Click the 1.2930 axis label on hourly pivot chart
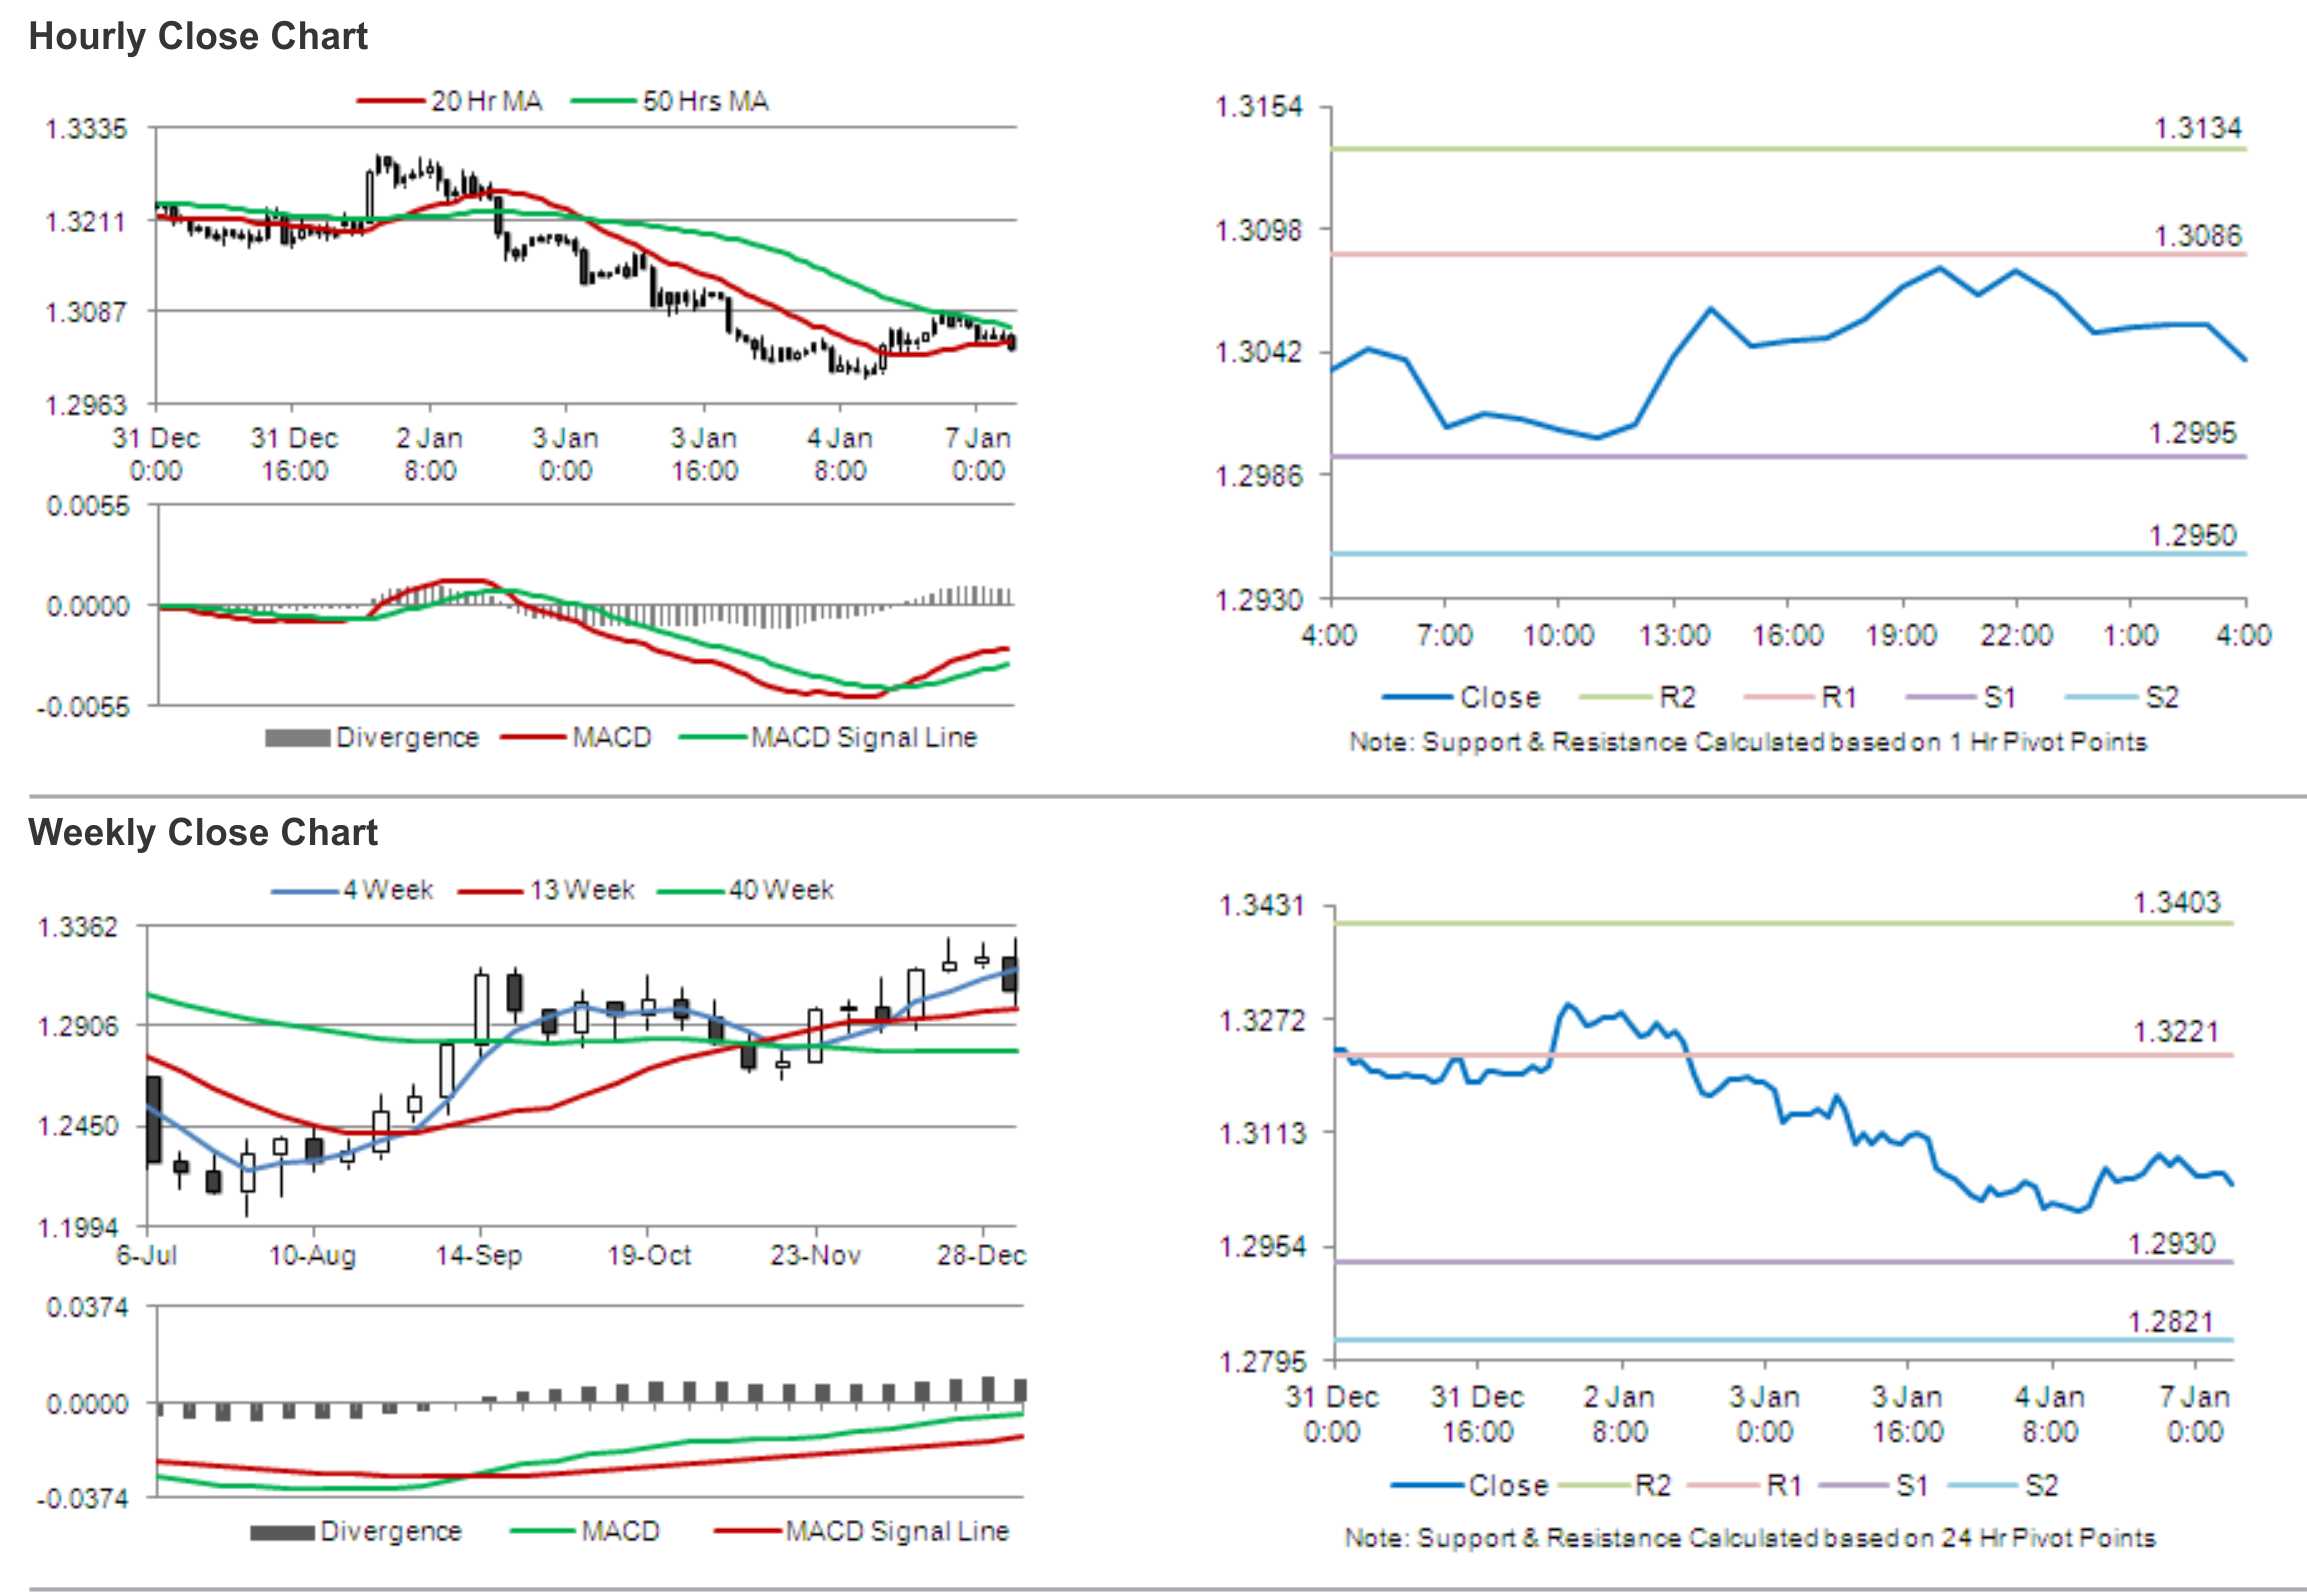 coord(1259,600)
